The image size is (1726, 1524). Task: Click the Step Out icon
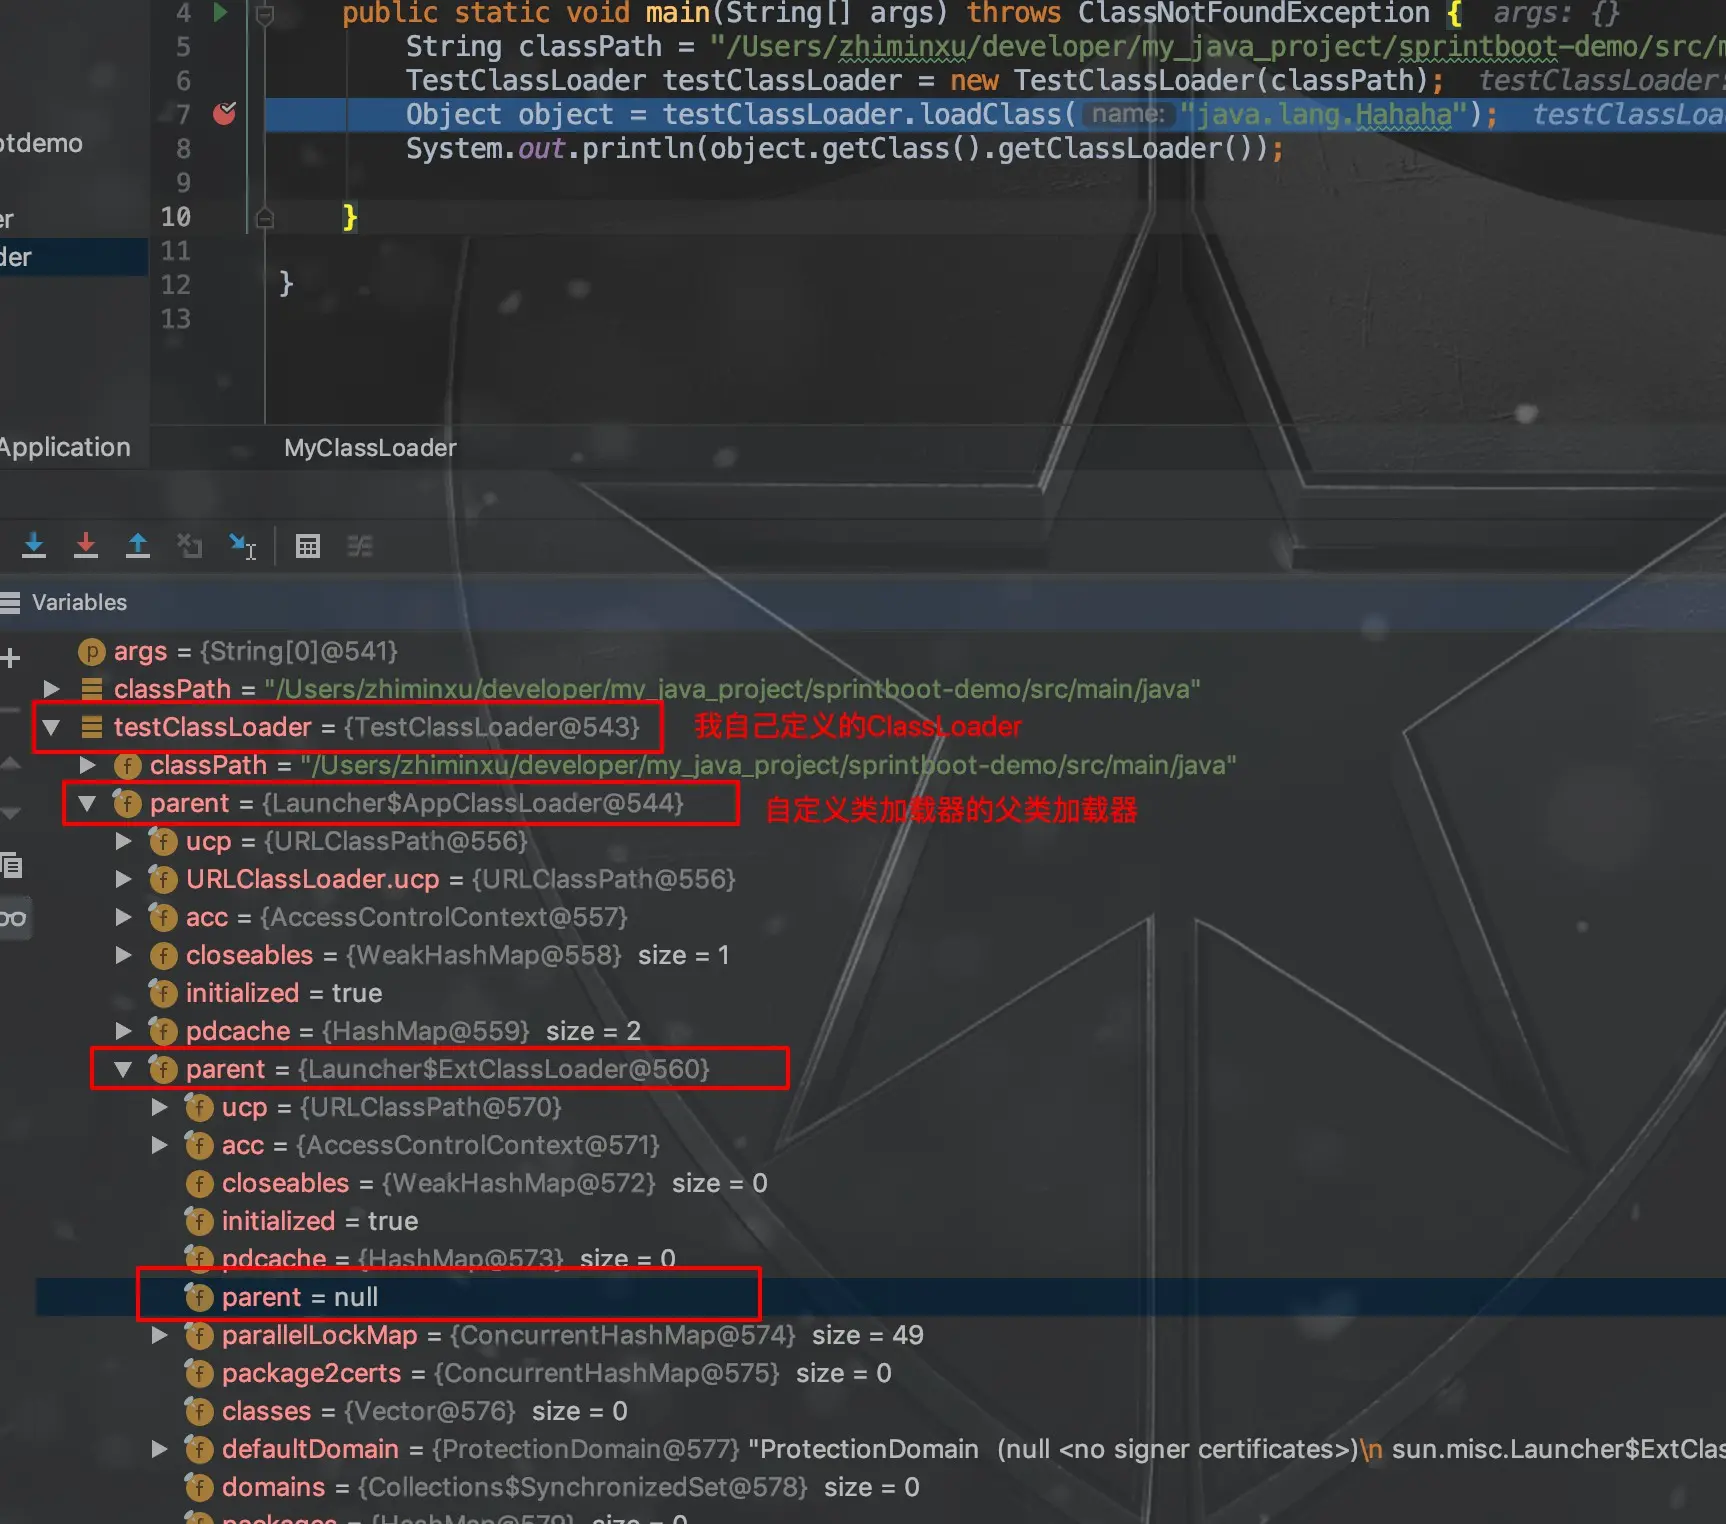(138, 545)
